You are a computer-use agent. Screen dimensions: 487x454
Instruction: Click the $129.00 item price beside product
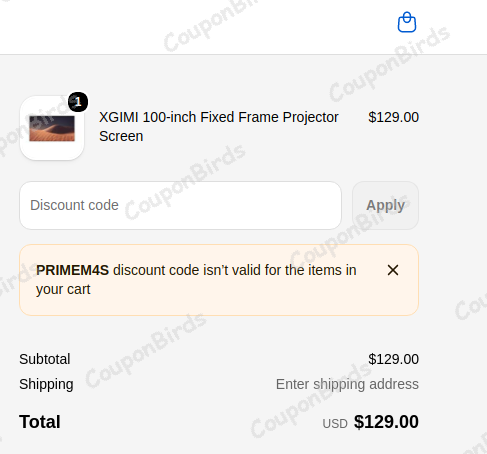tap(393, 117)
